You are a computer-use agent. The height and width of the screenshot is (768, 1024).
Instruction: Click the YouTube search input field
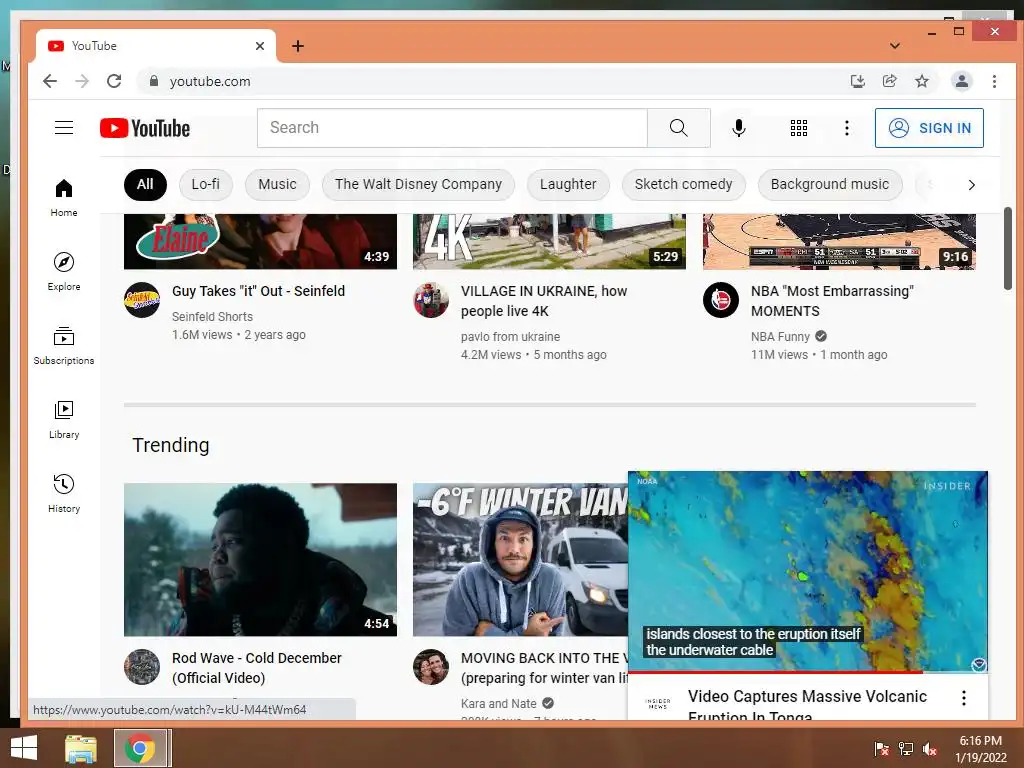(452, 128)
